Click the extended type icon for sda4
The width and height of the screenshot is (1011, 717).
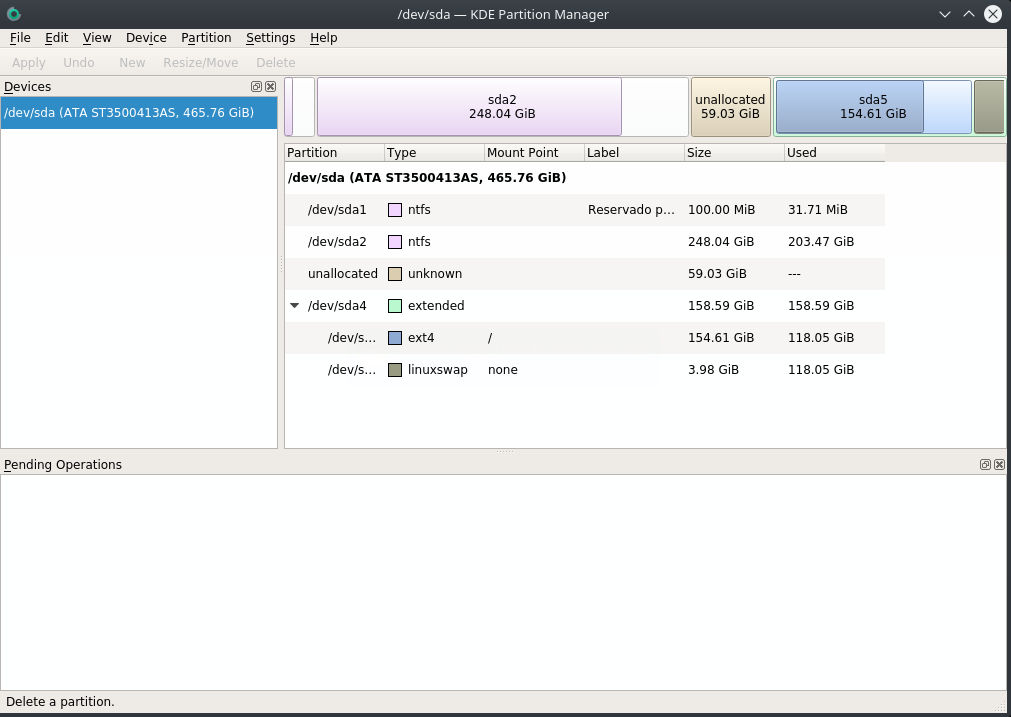395,306
